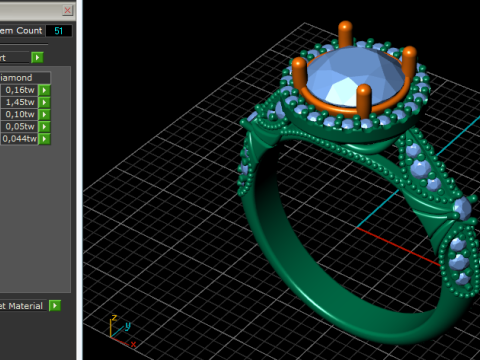Click the Gem Count label
This screenshot has height=360, width=480.
point(21,31)
